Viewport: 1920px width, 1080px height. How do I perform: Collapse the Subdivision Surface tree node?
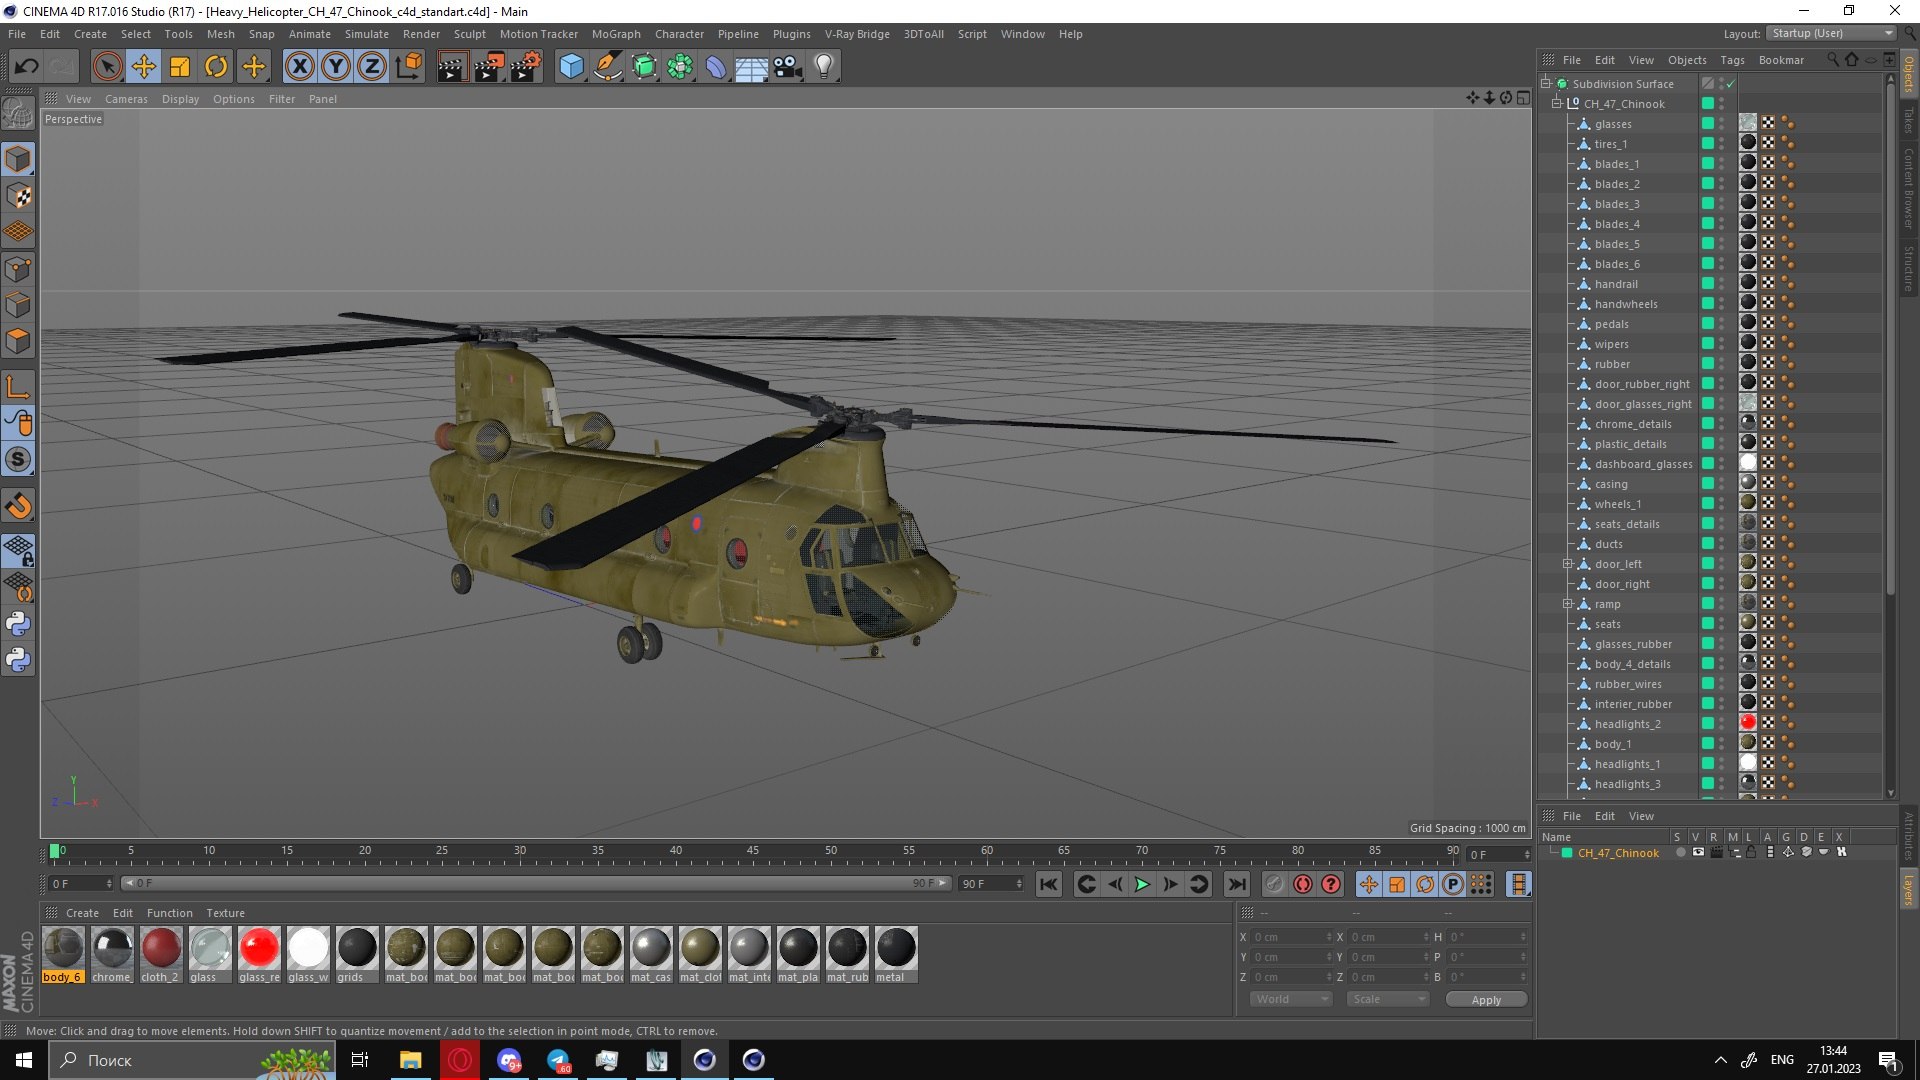point(1546,83)
